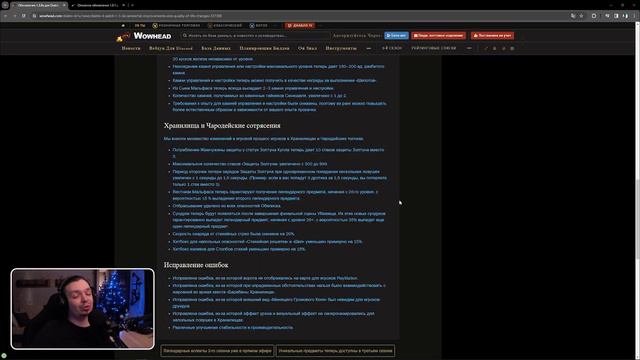The height and width of the screenshot is (360, 640).
Task: Close the second browser tab
Action: [124, 5]
